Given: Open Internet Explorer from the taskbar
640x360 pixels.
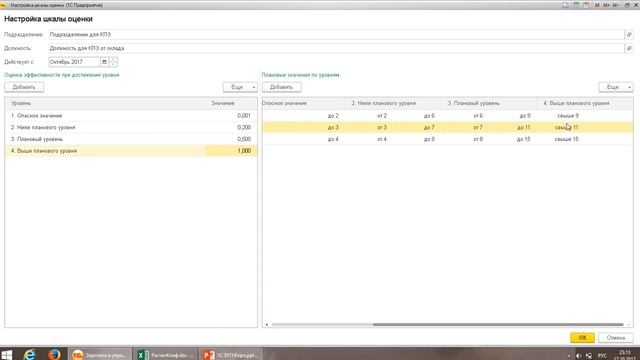Looking at the screenshot, I should (29, 354).
